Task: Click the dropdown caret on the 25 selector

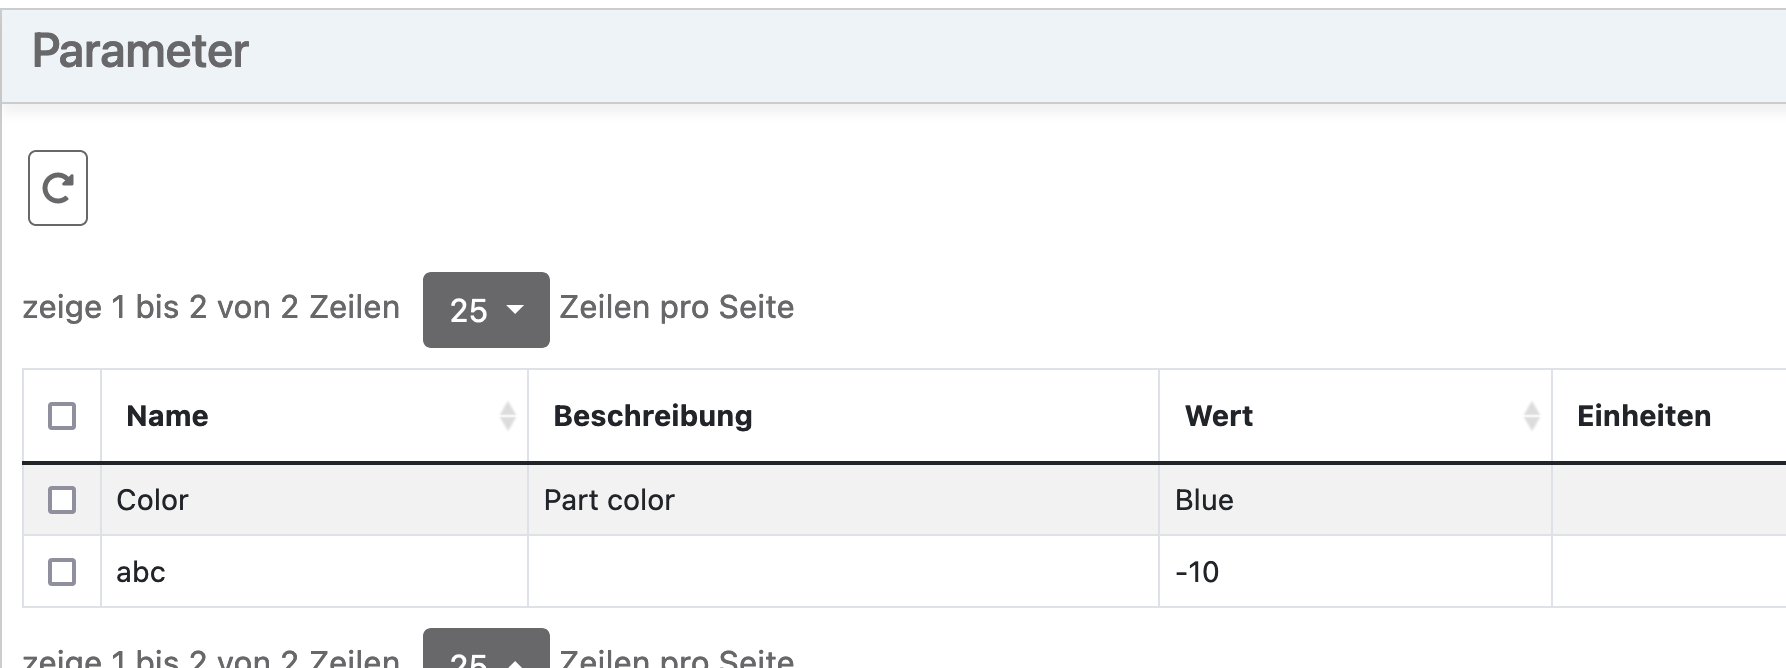Action: pos(516,310)
